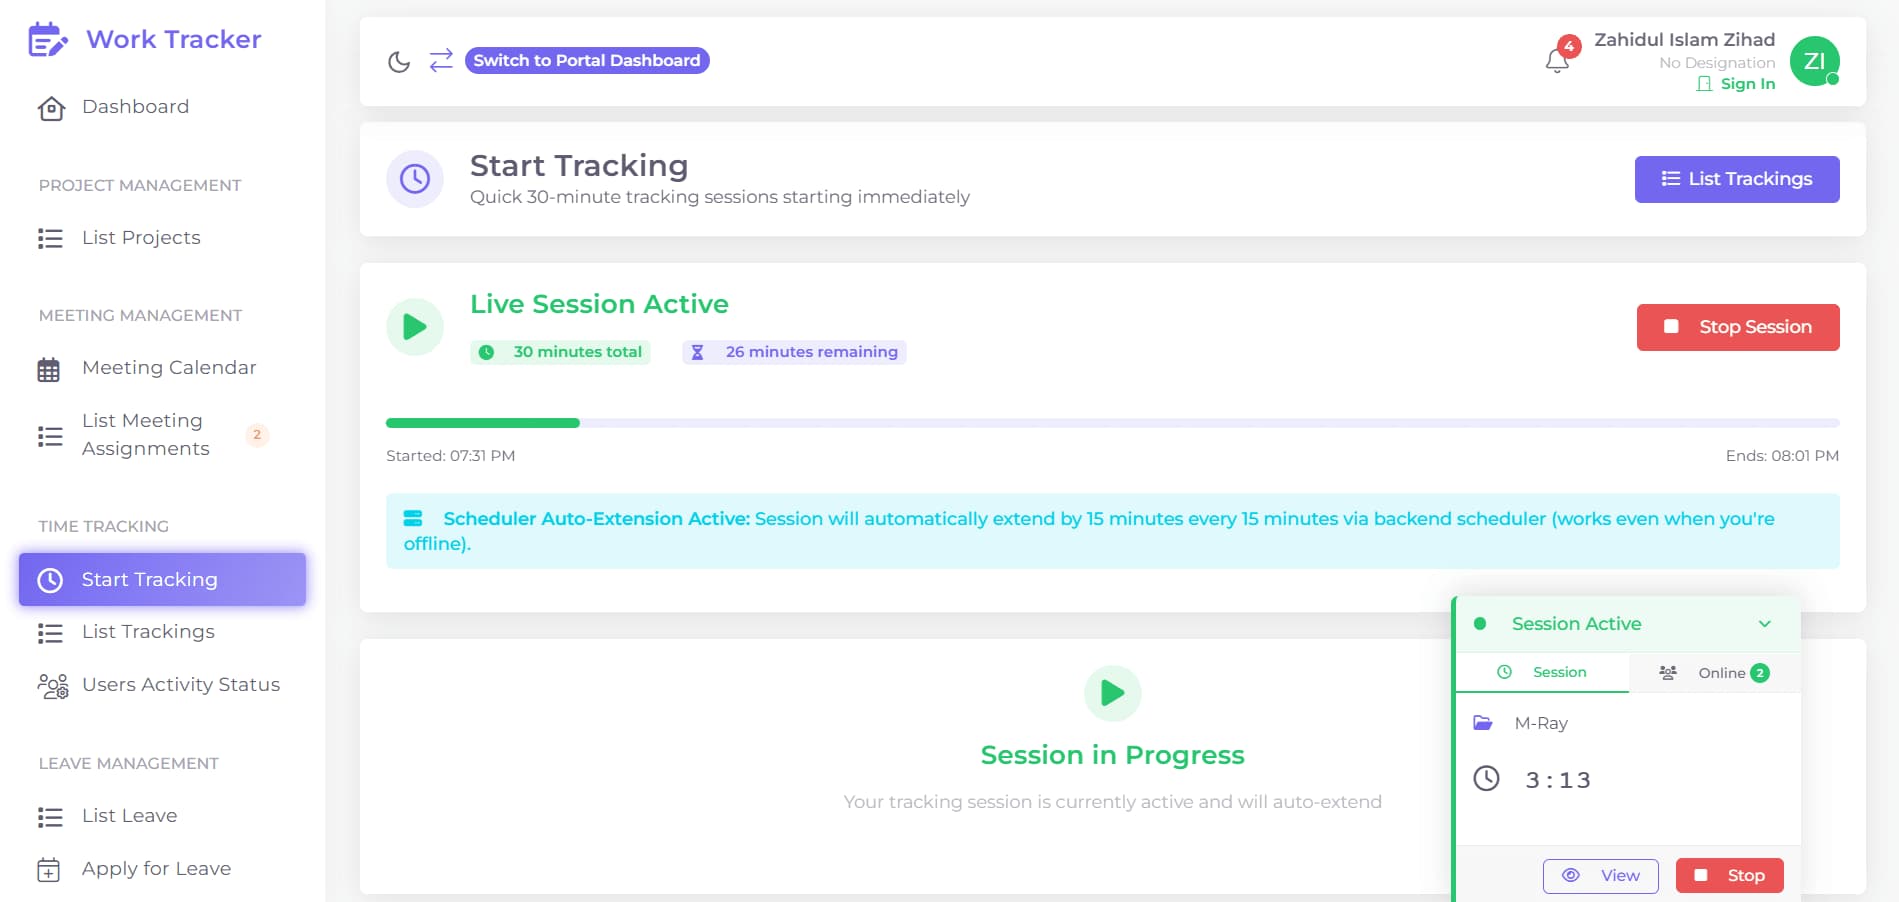Click the Work Tracker logo icon
The height and width of the screenshot is (902, 1899).
pyautogui.click(x=48, y=40)
